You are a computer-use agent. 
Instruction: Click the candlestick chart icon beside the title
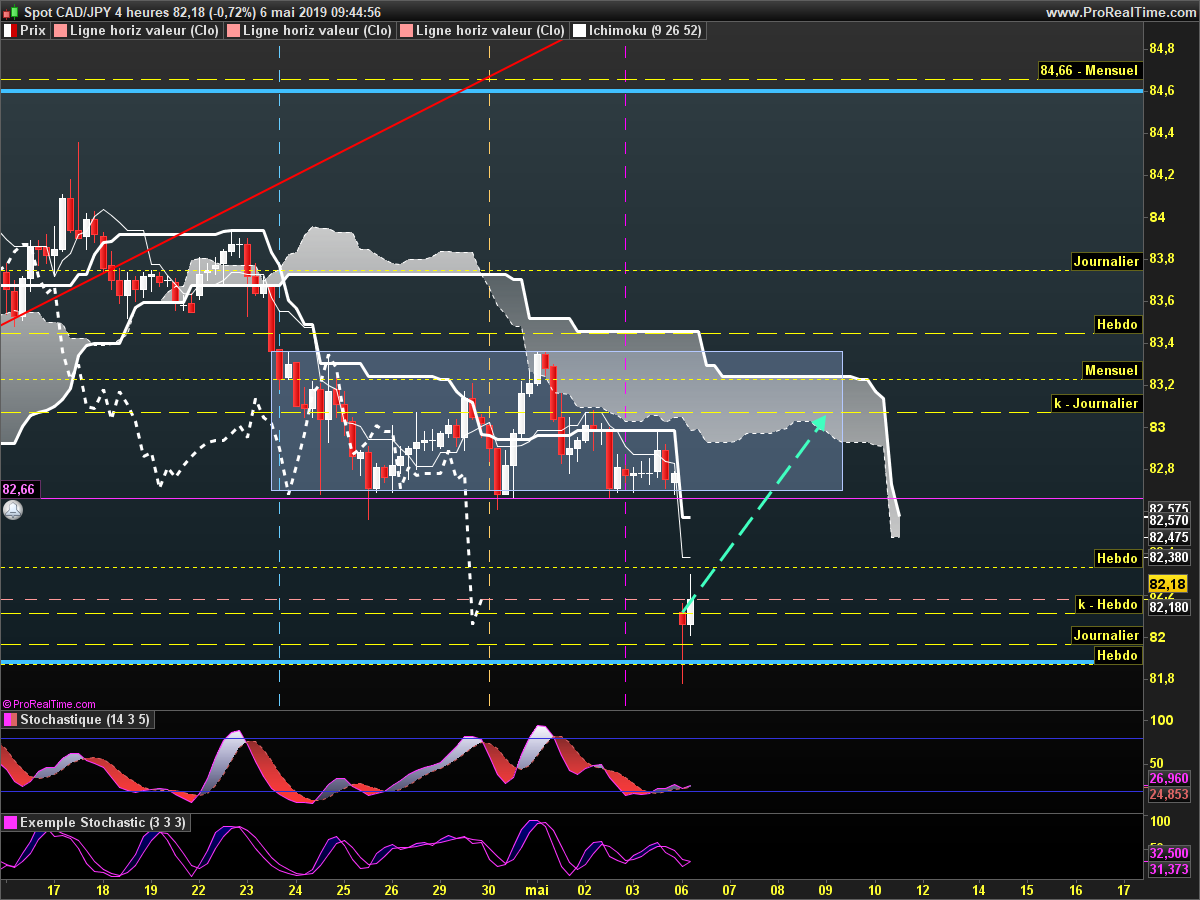coord(12,12)
